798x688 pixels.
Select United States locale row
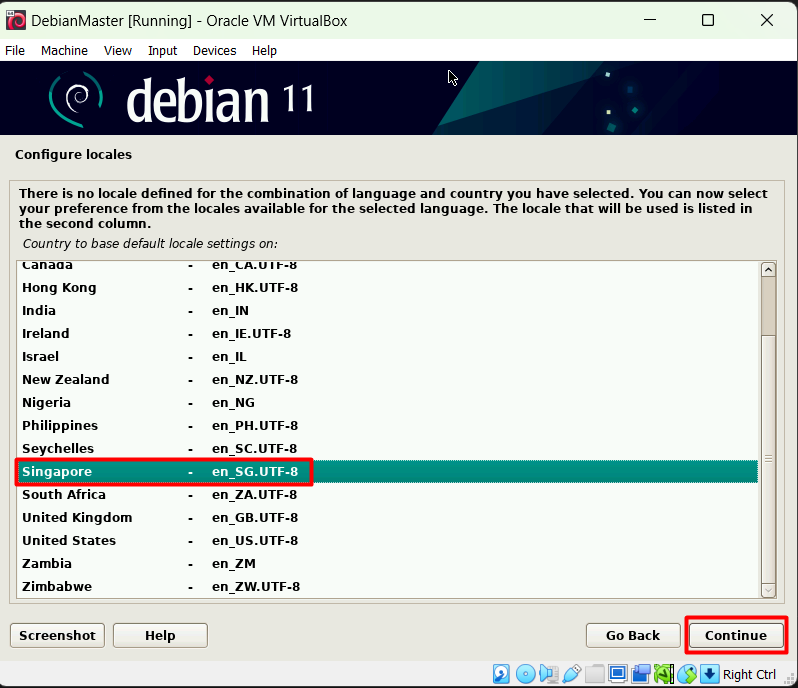click(x=387, y=540)
